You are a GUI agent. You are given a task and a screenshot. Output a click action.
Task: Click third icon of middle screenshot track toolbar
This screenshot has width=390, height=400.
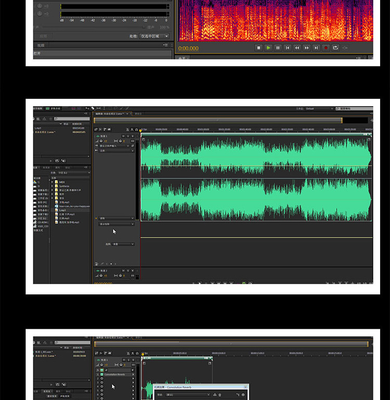(x=105, y=129)
